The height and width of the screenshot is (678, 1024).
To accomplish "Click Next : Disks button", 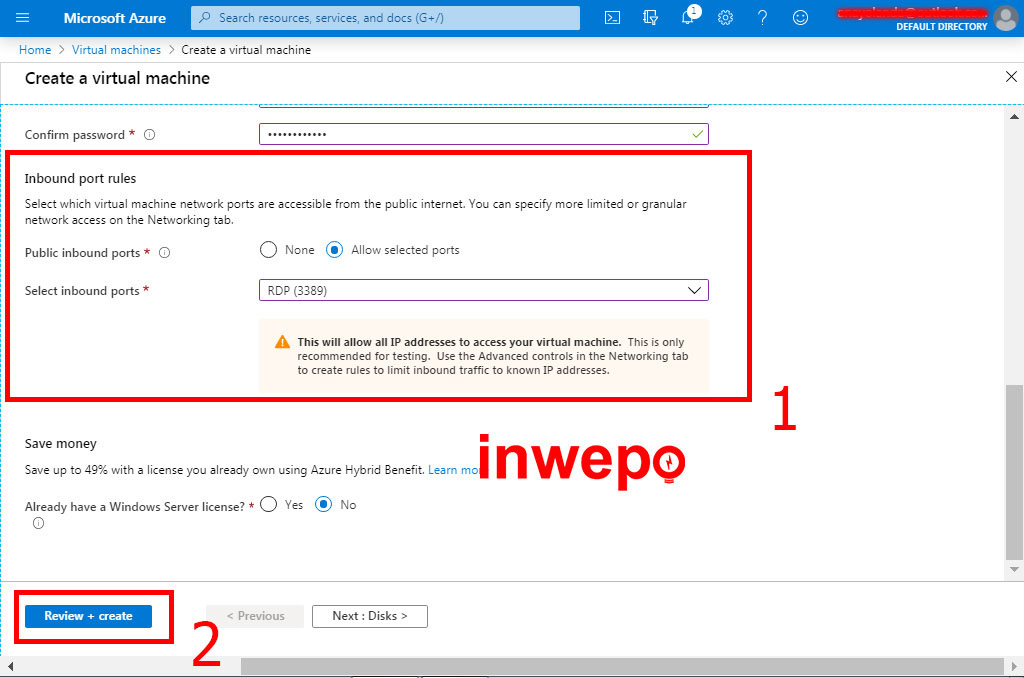I will (370, 616).
